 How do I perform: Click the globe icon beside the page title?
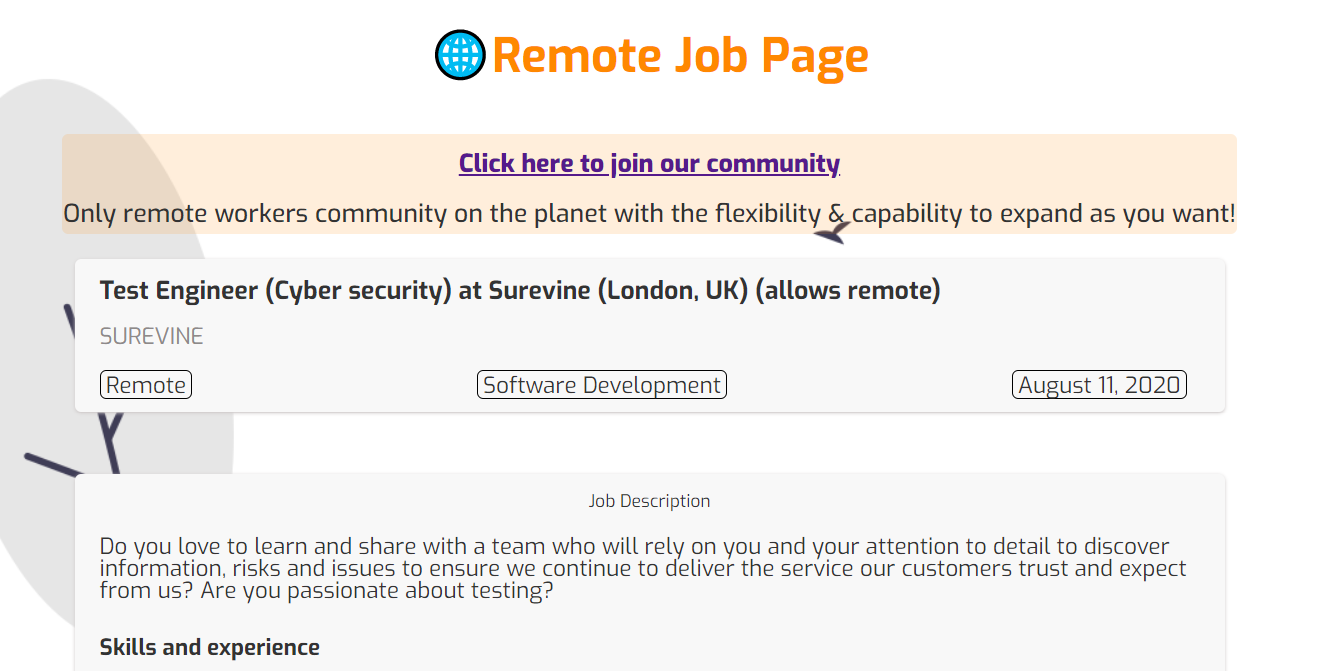point(460,55)
